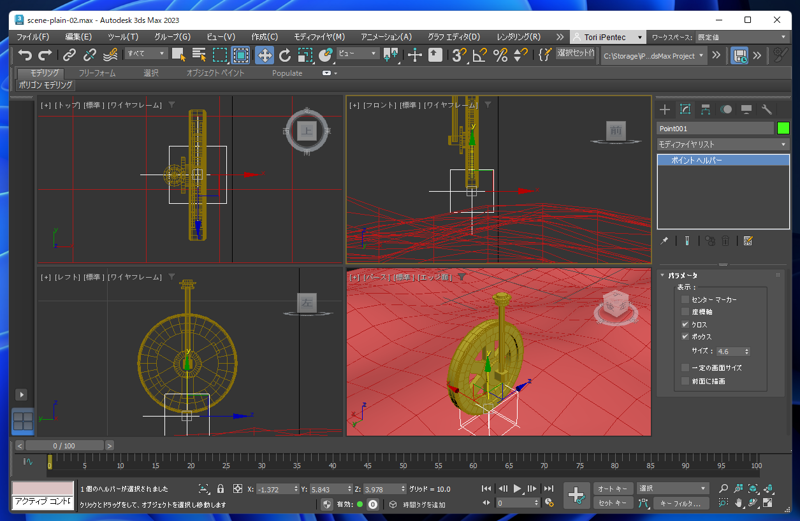Open the Tori iPentec account dropdown

pos(607,37)
